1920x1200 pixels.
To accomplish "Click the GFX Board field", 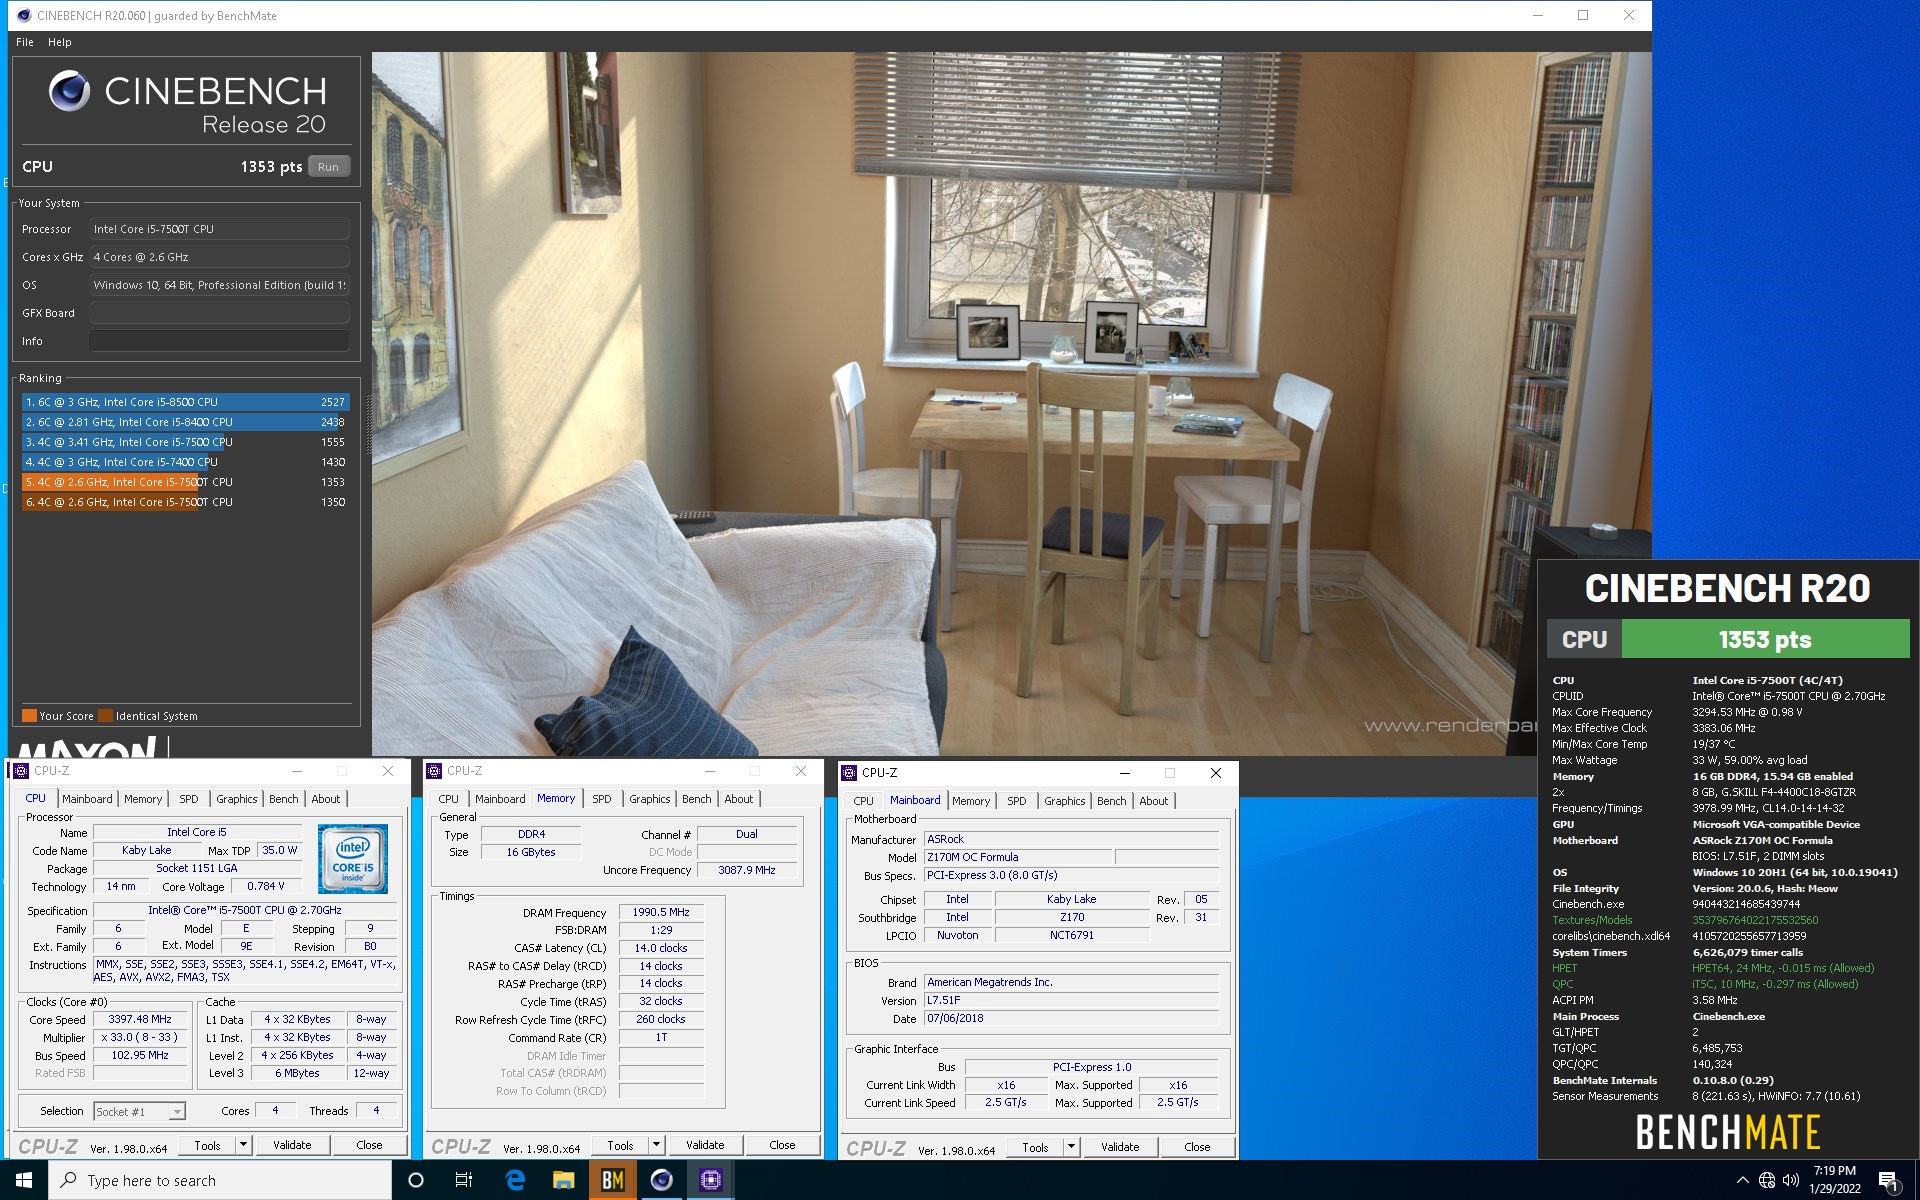I will click(219, 313).
